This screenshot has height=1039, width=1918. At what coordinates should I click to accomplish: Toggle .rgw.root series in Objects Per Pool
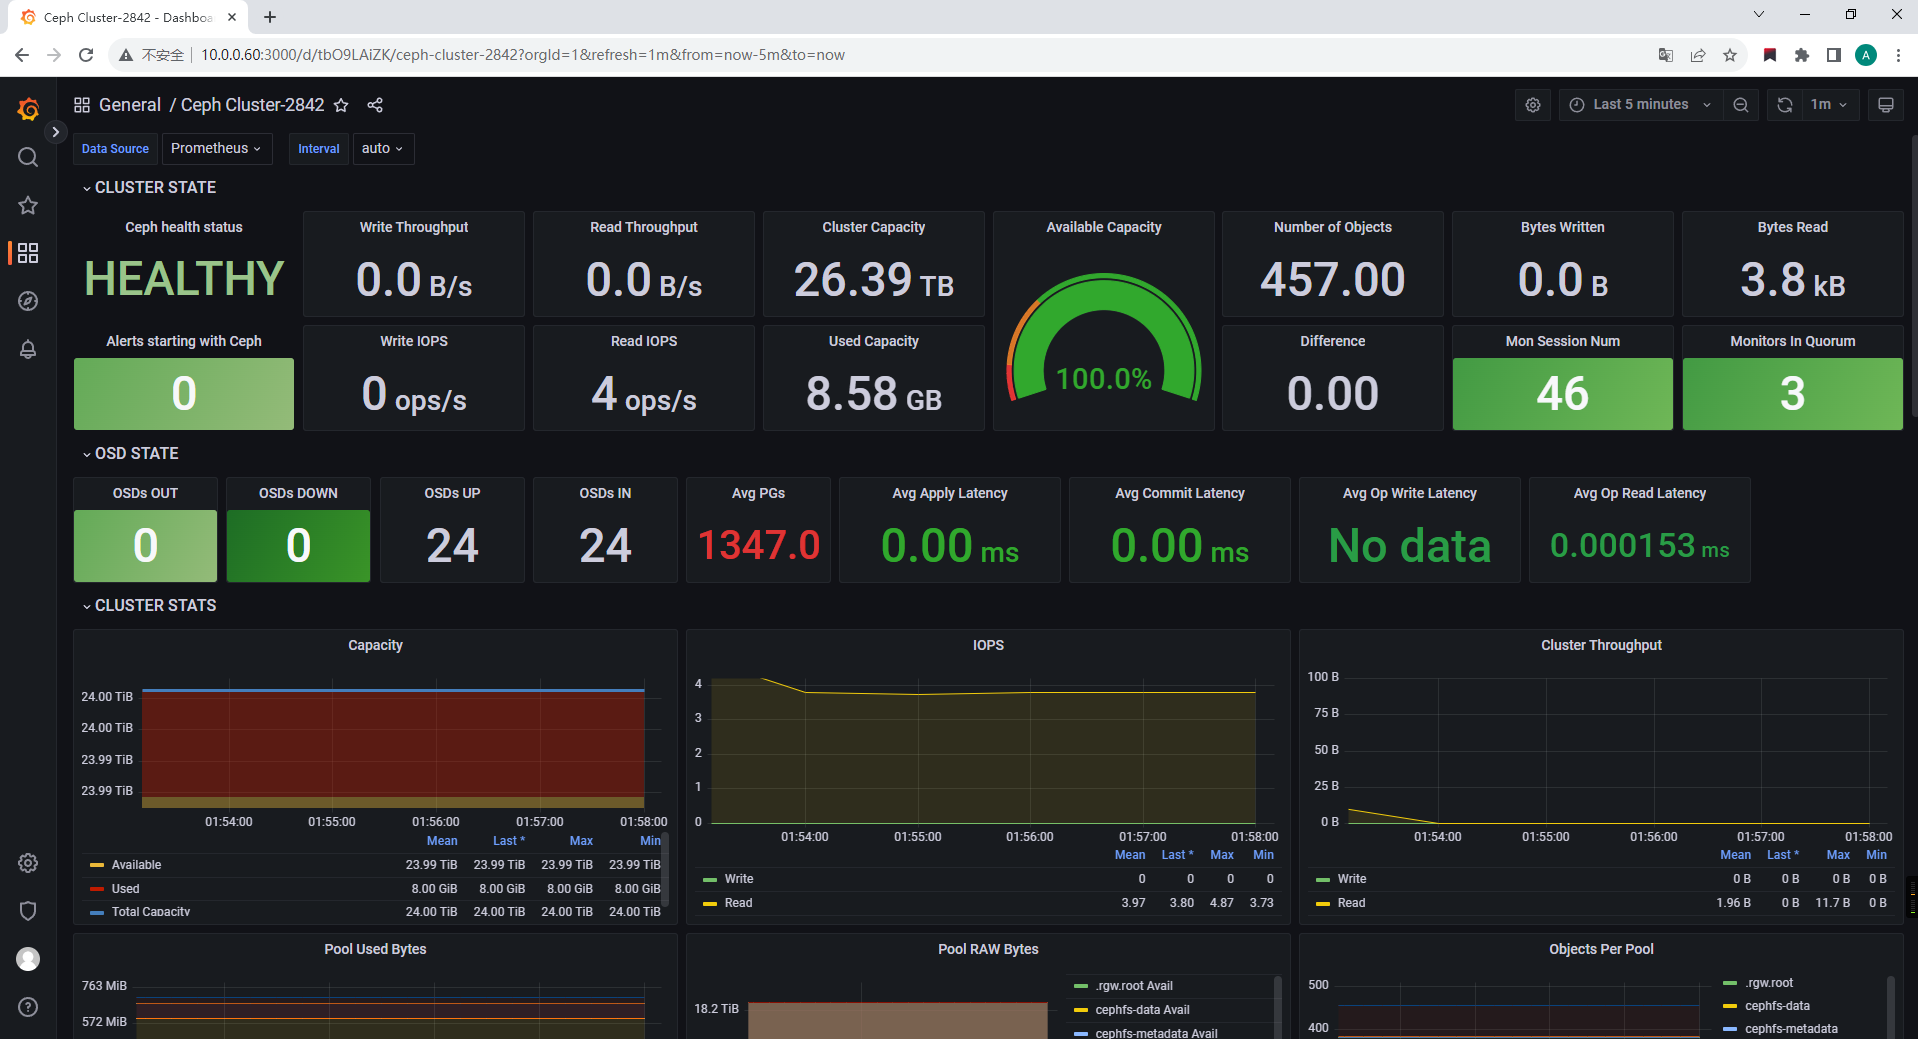click(1769, 983)
